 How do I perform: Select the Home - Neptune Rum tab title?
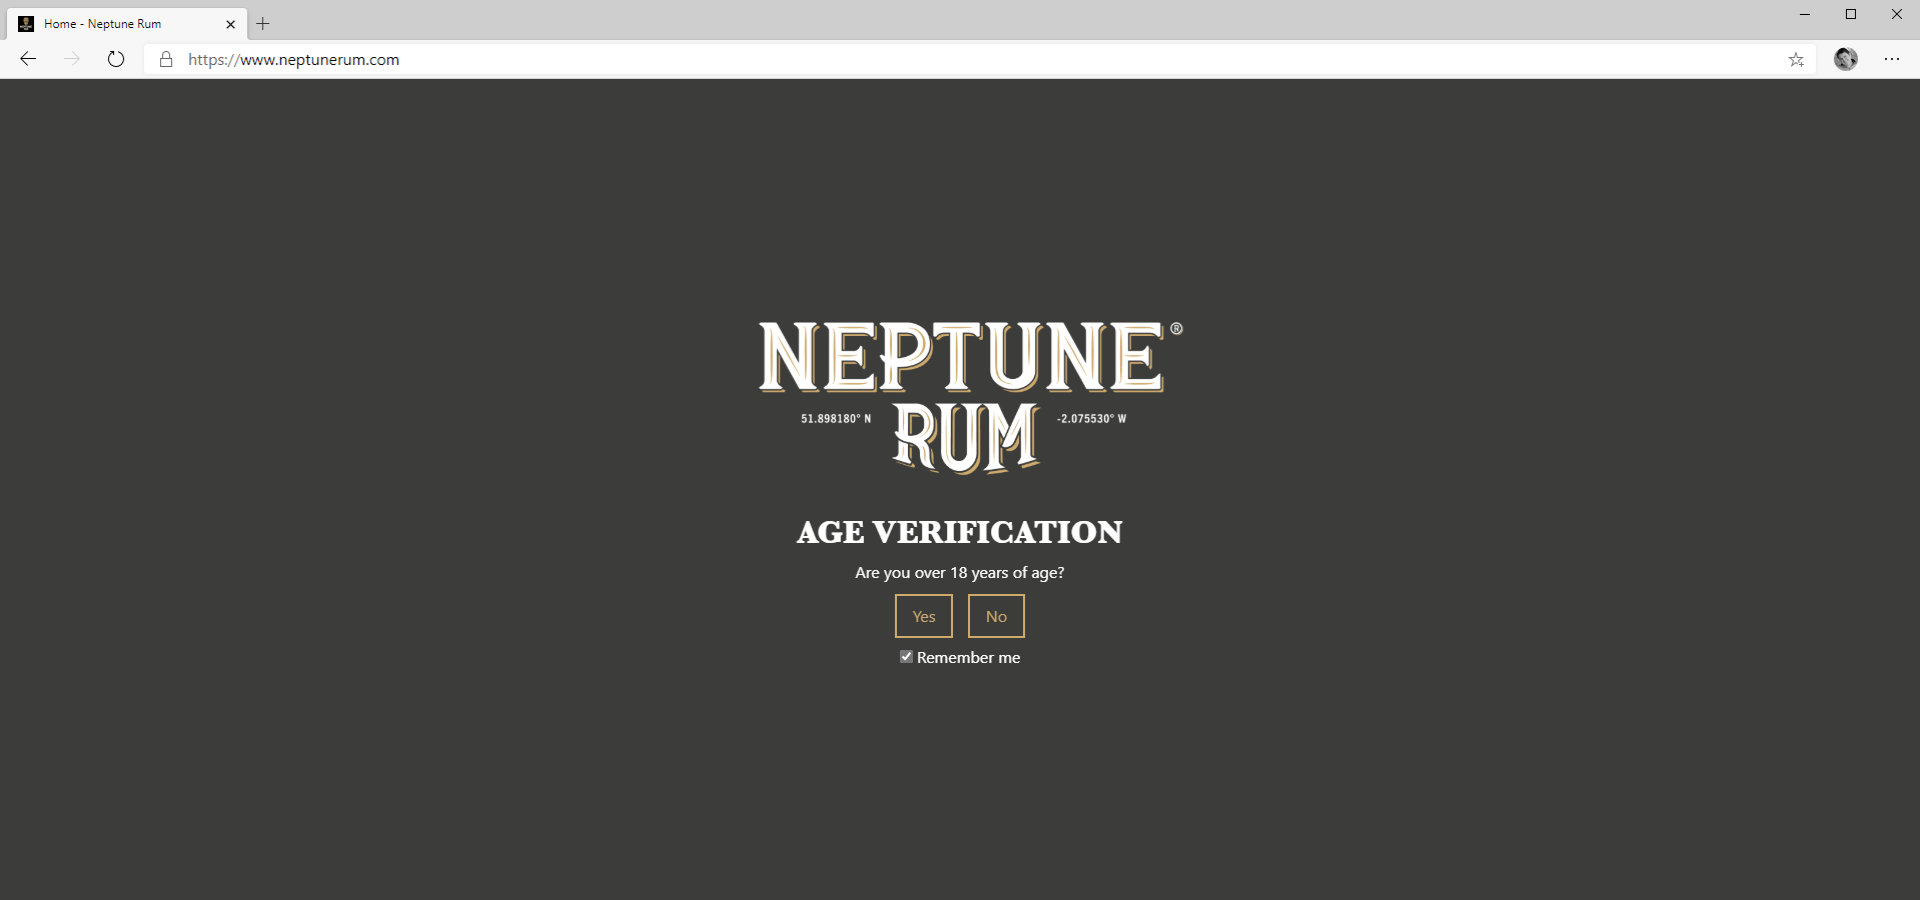point(102,24)
